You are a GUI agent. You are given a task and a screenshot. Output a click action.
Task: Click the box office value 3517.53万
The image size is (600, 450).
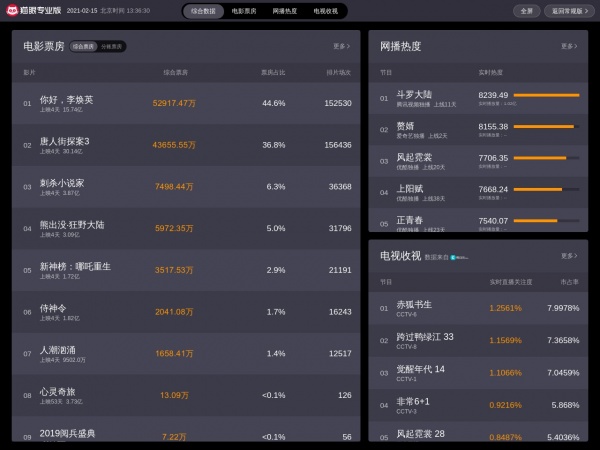pyautogui.click(x=174, y=270)
